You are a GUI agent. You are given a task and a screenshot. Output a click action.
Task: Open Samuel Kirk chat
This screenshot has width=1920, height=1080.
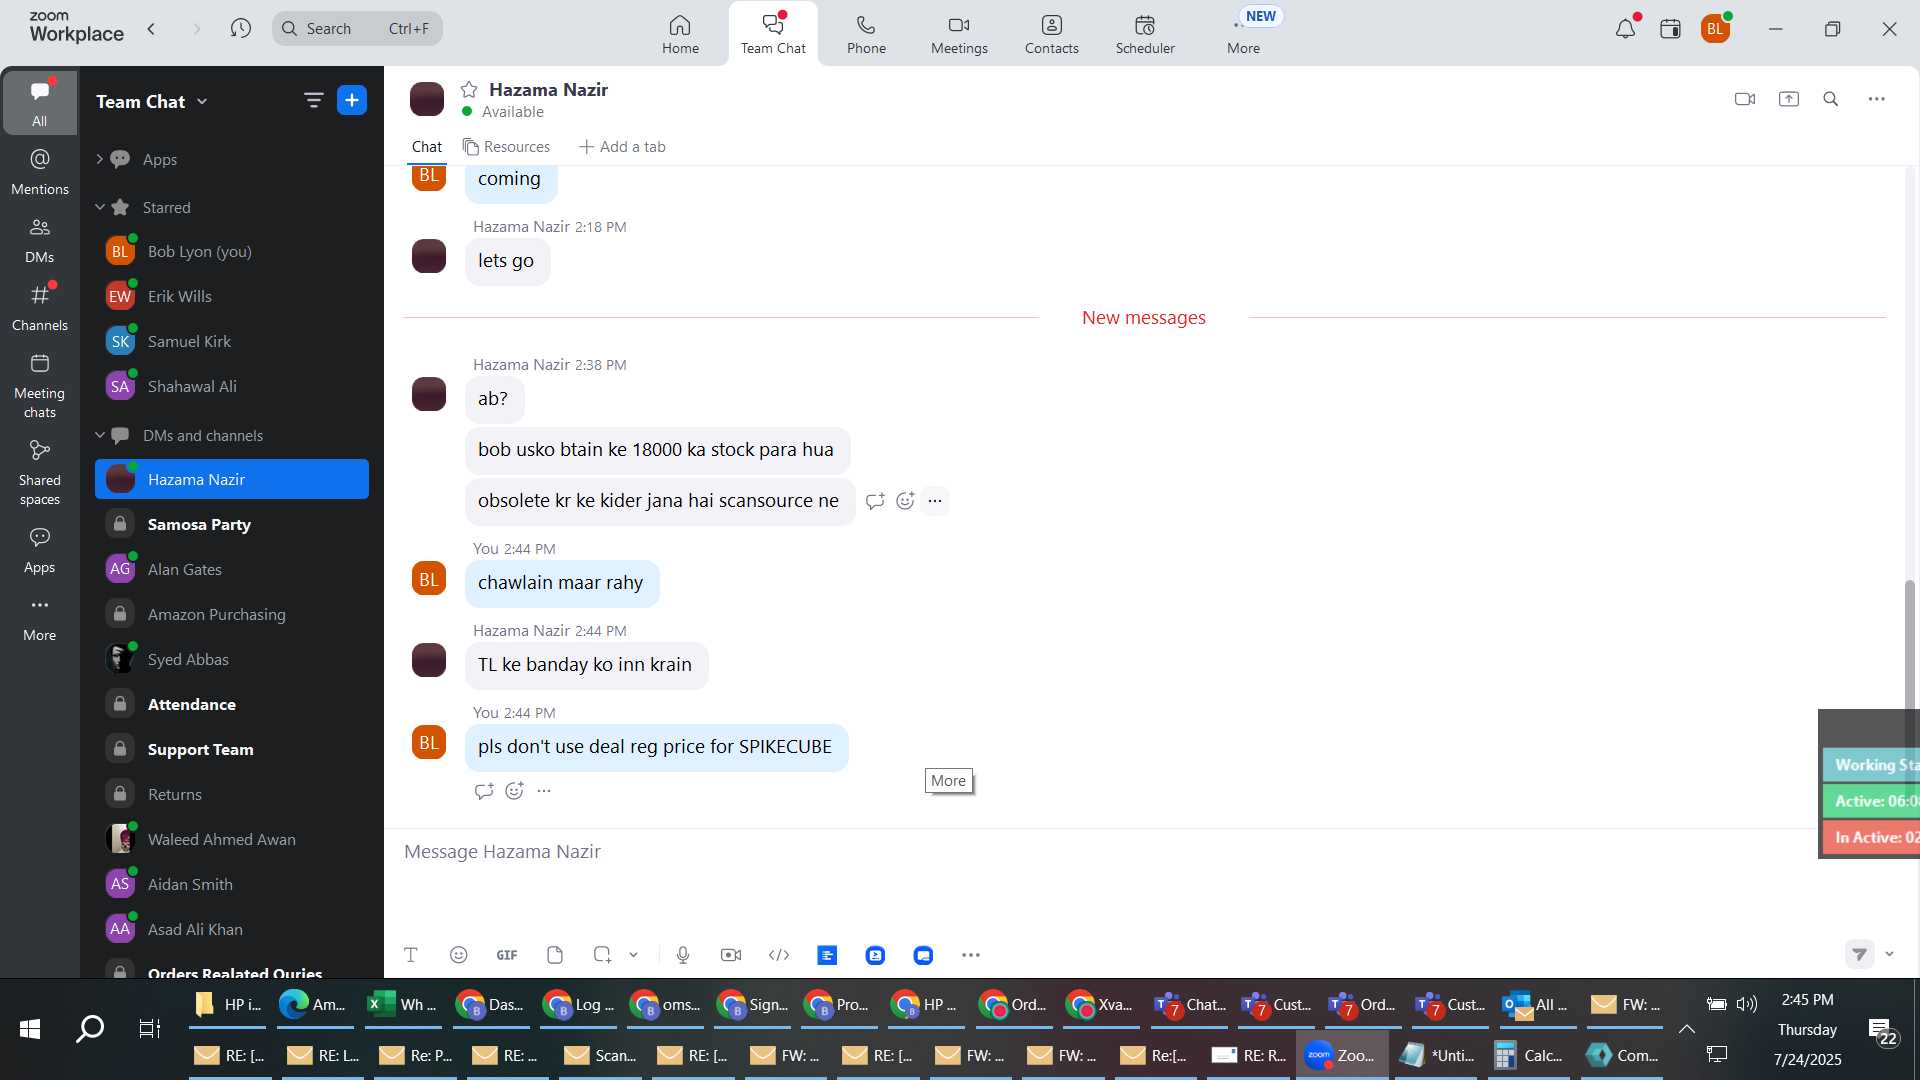[232, 341]
